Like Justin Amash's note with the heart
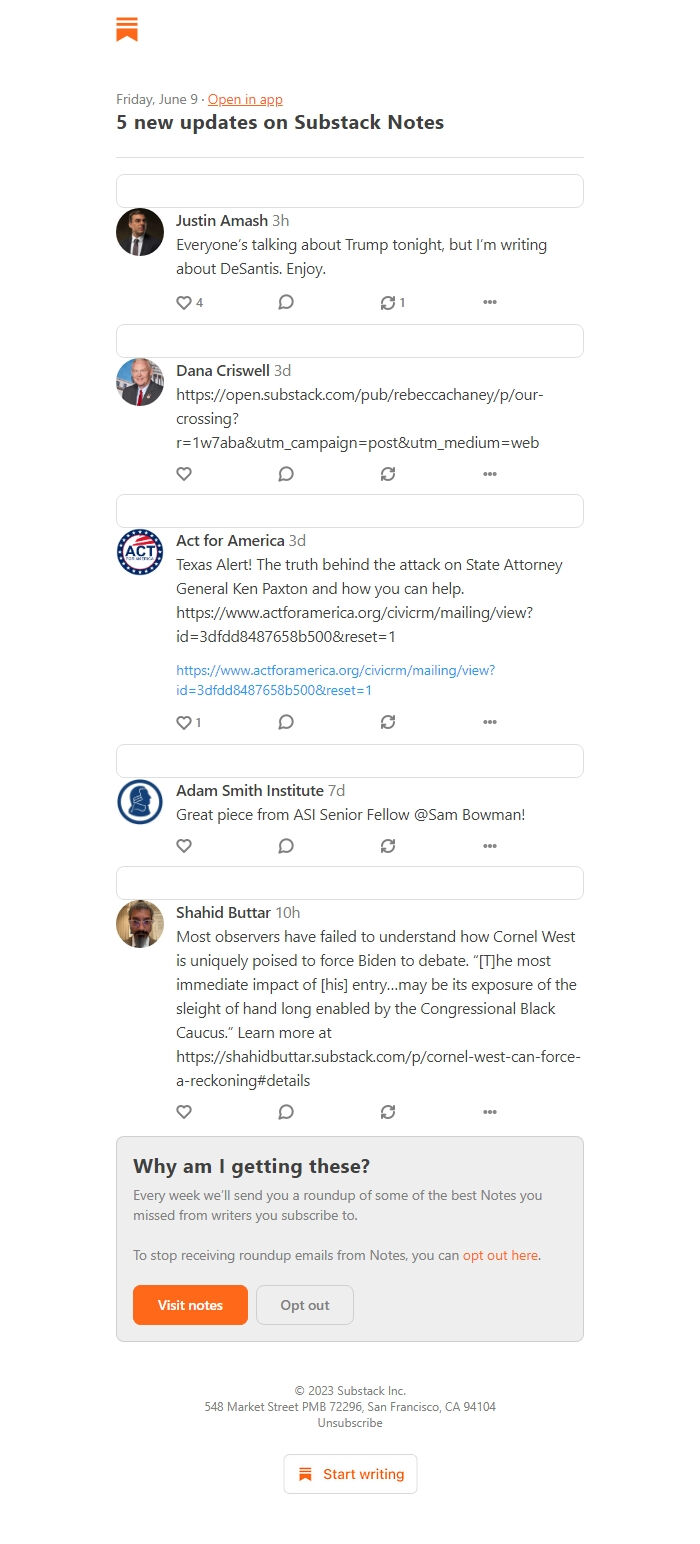 point(185,302)
